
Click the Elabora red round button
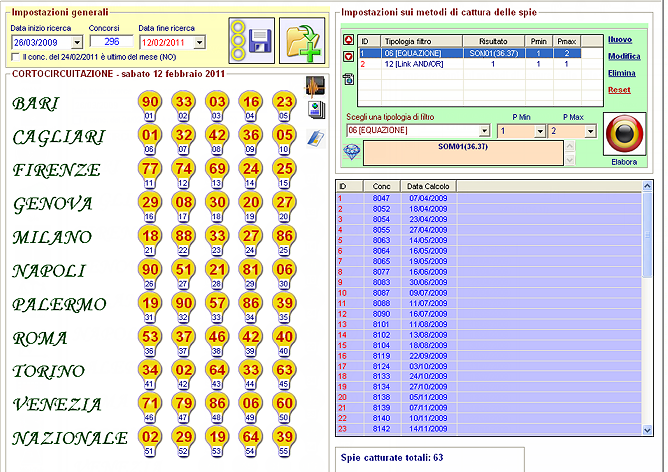(624, 134)
